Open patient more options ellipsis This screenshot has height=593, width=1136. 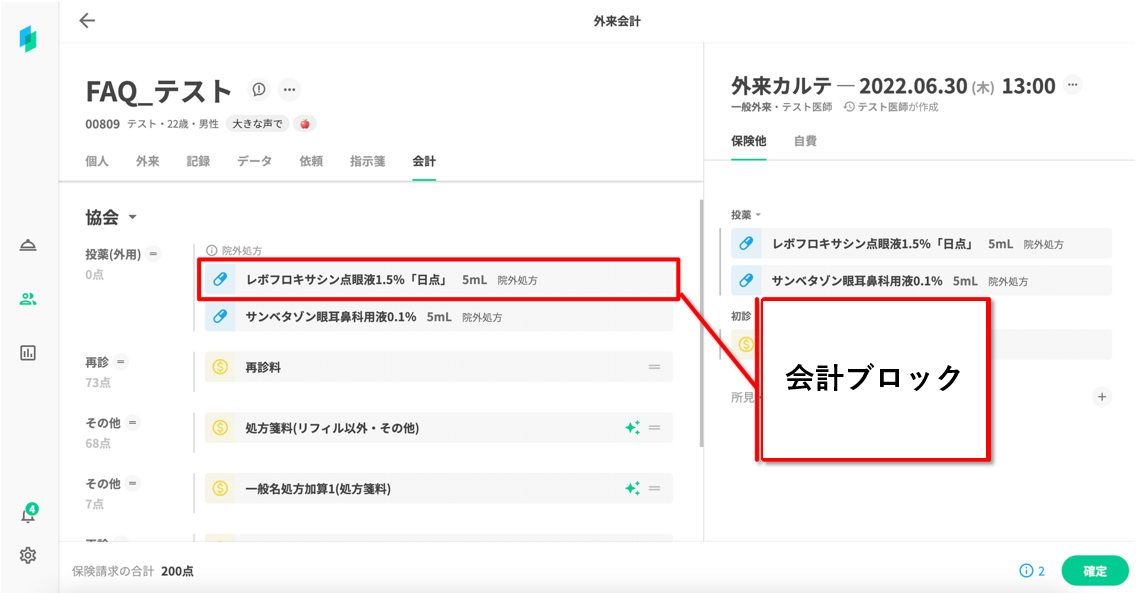click(290, 90)
